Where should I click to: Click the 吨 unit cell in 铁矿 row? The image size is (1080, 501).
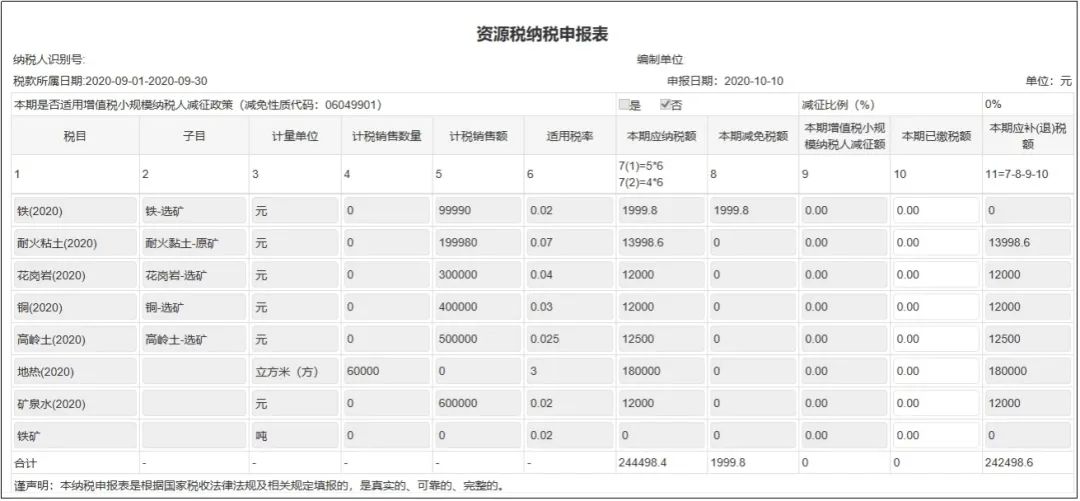[295, 435]
